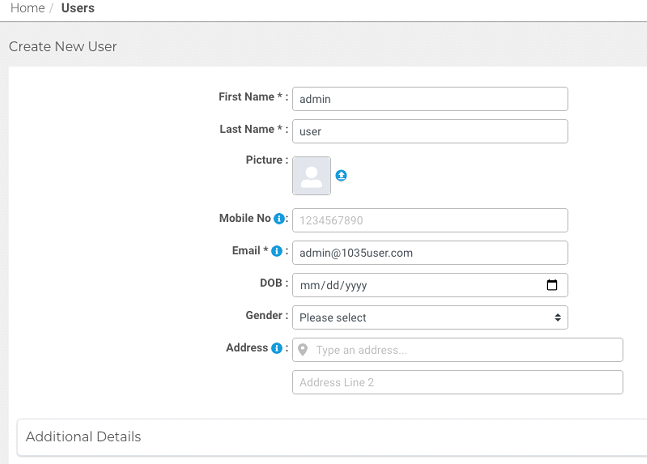
Task: Click into the Mobile No field
Action: (430, 220)
